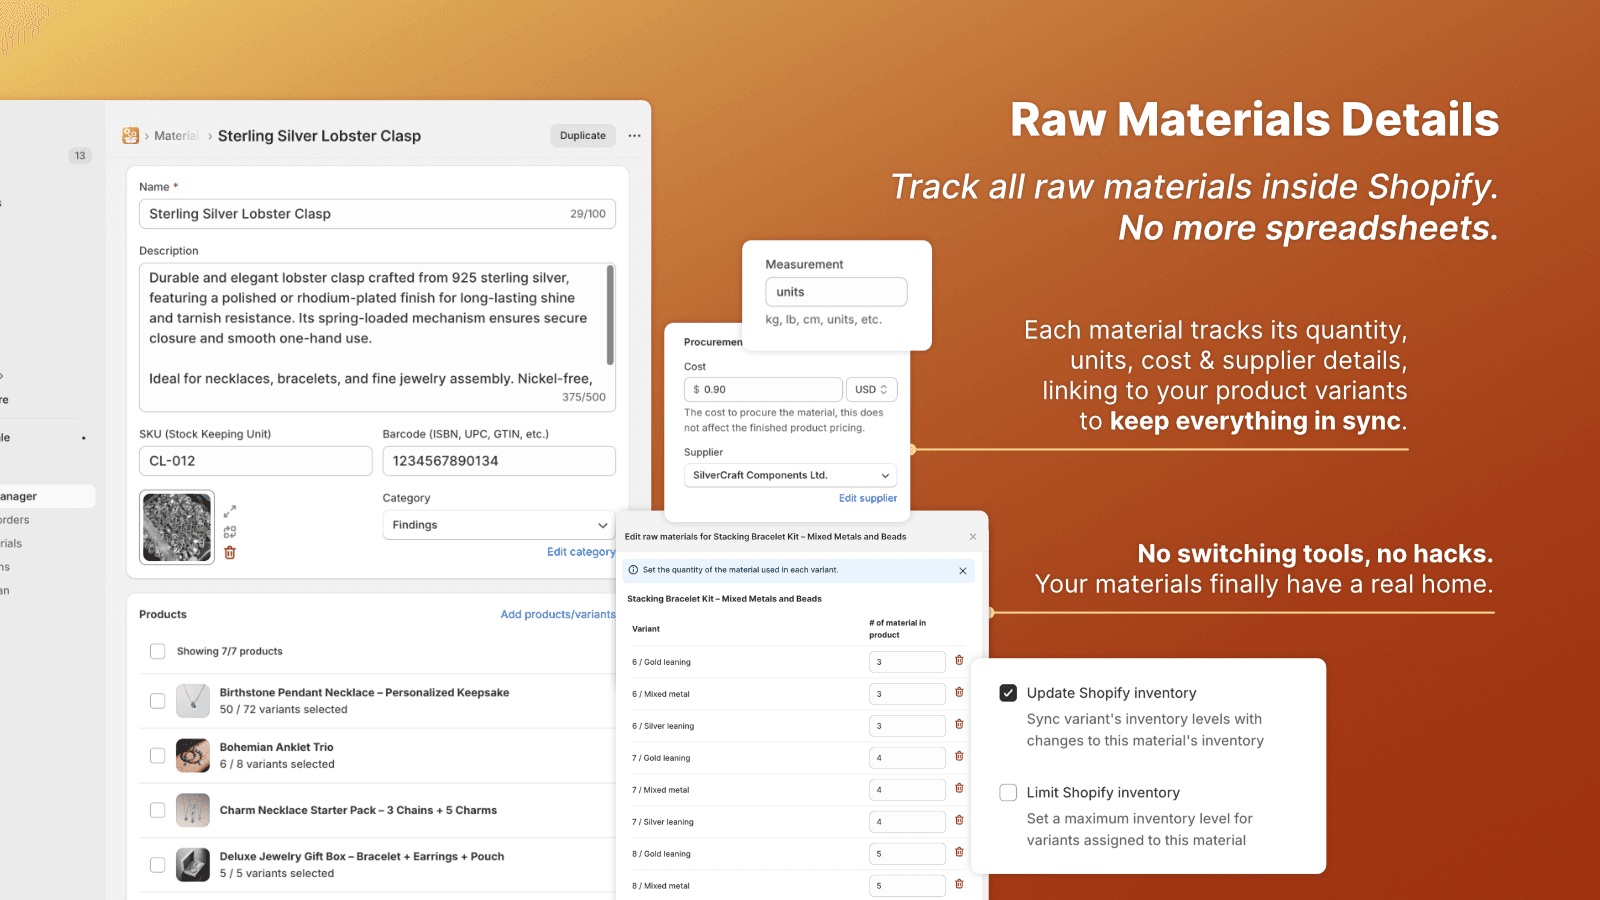Open the USD currency selector

[x=871, y=389]
